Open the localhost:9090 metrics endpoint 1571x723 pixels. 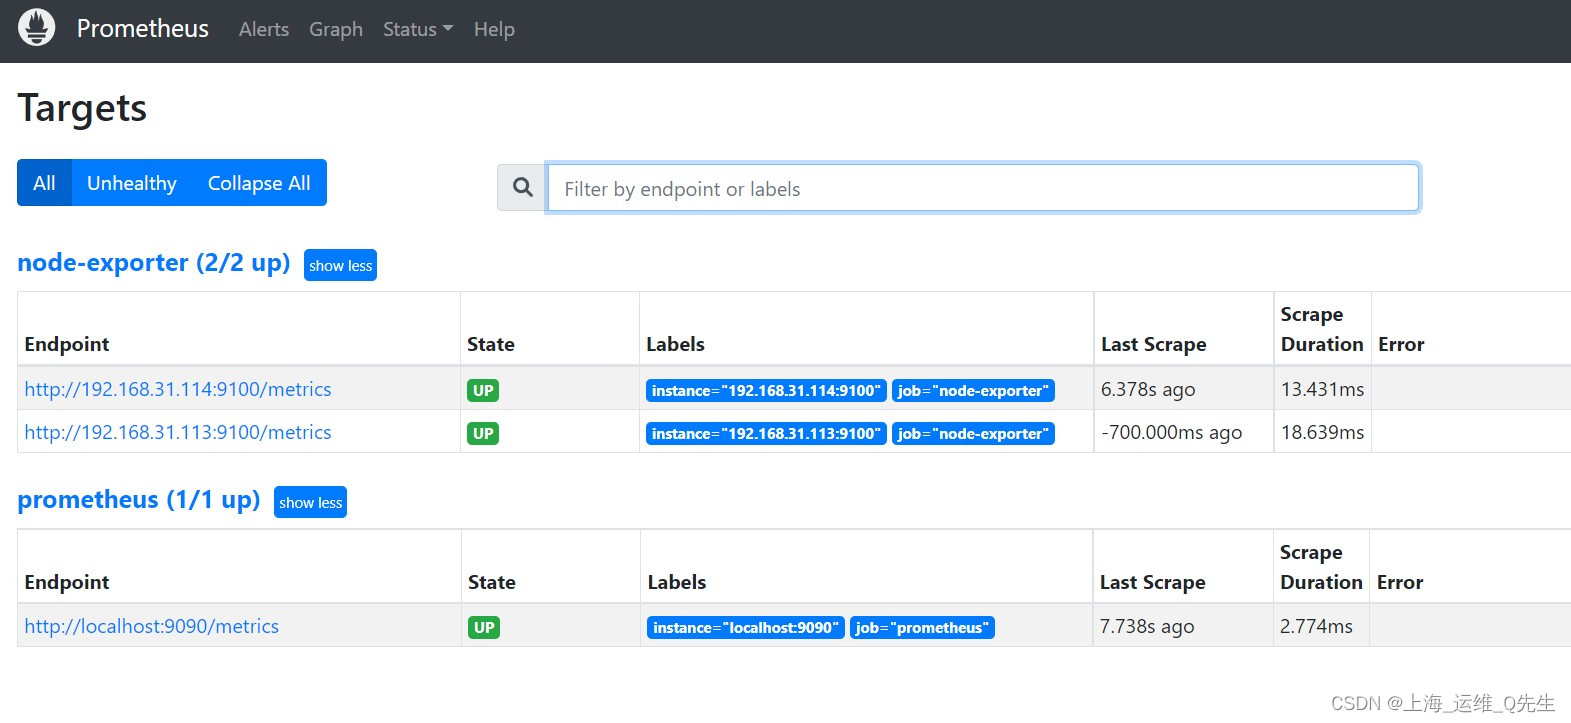(152, 627)
